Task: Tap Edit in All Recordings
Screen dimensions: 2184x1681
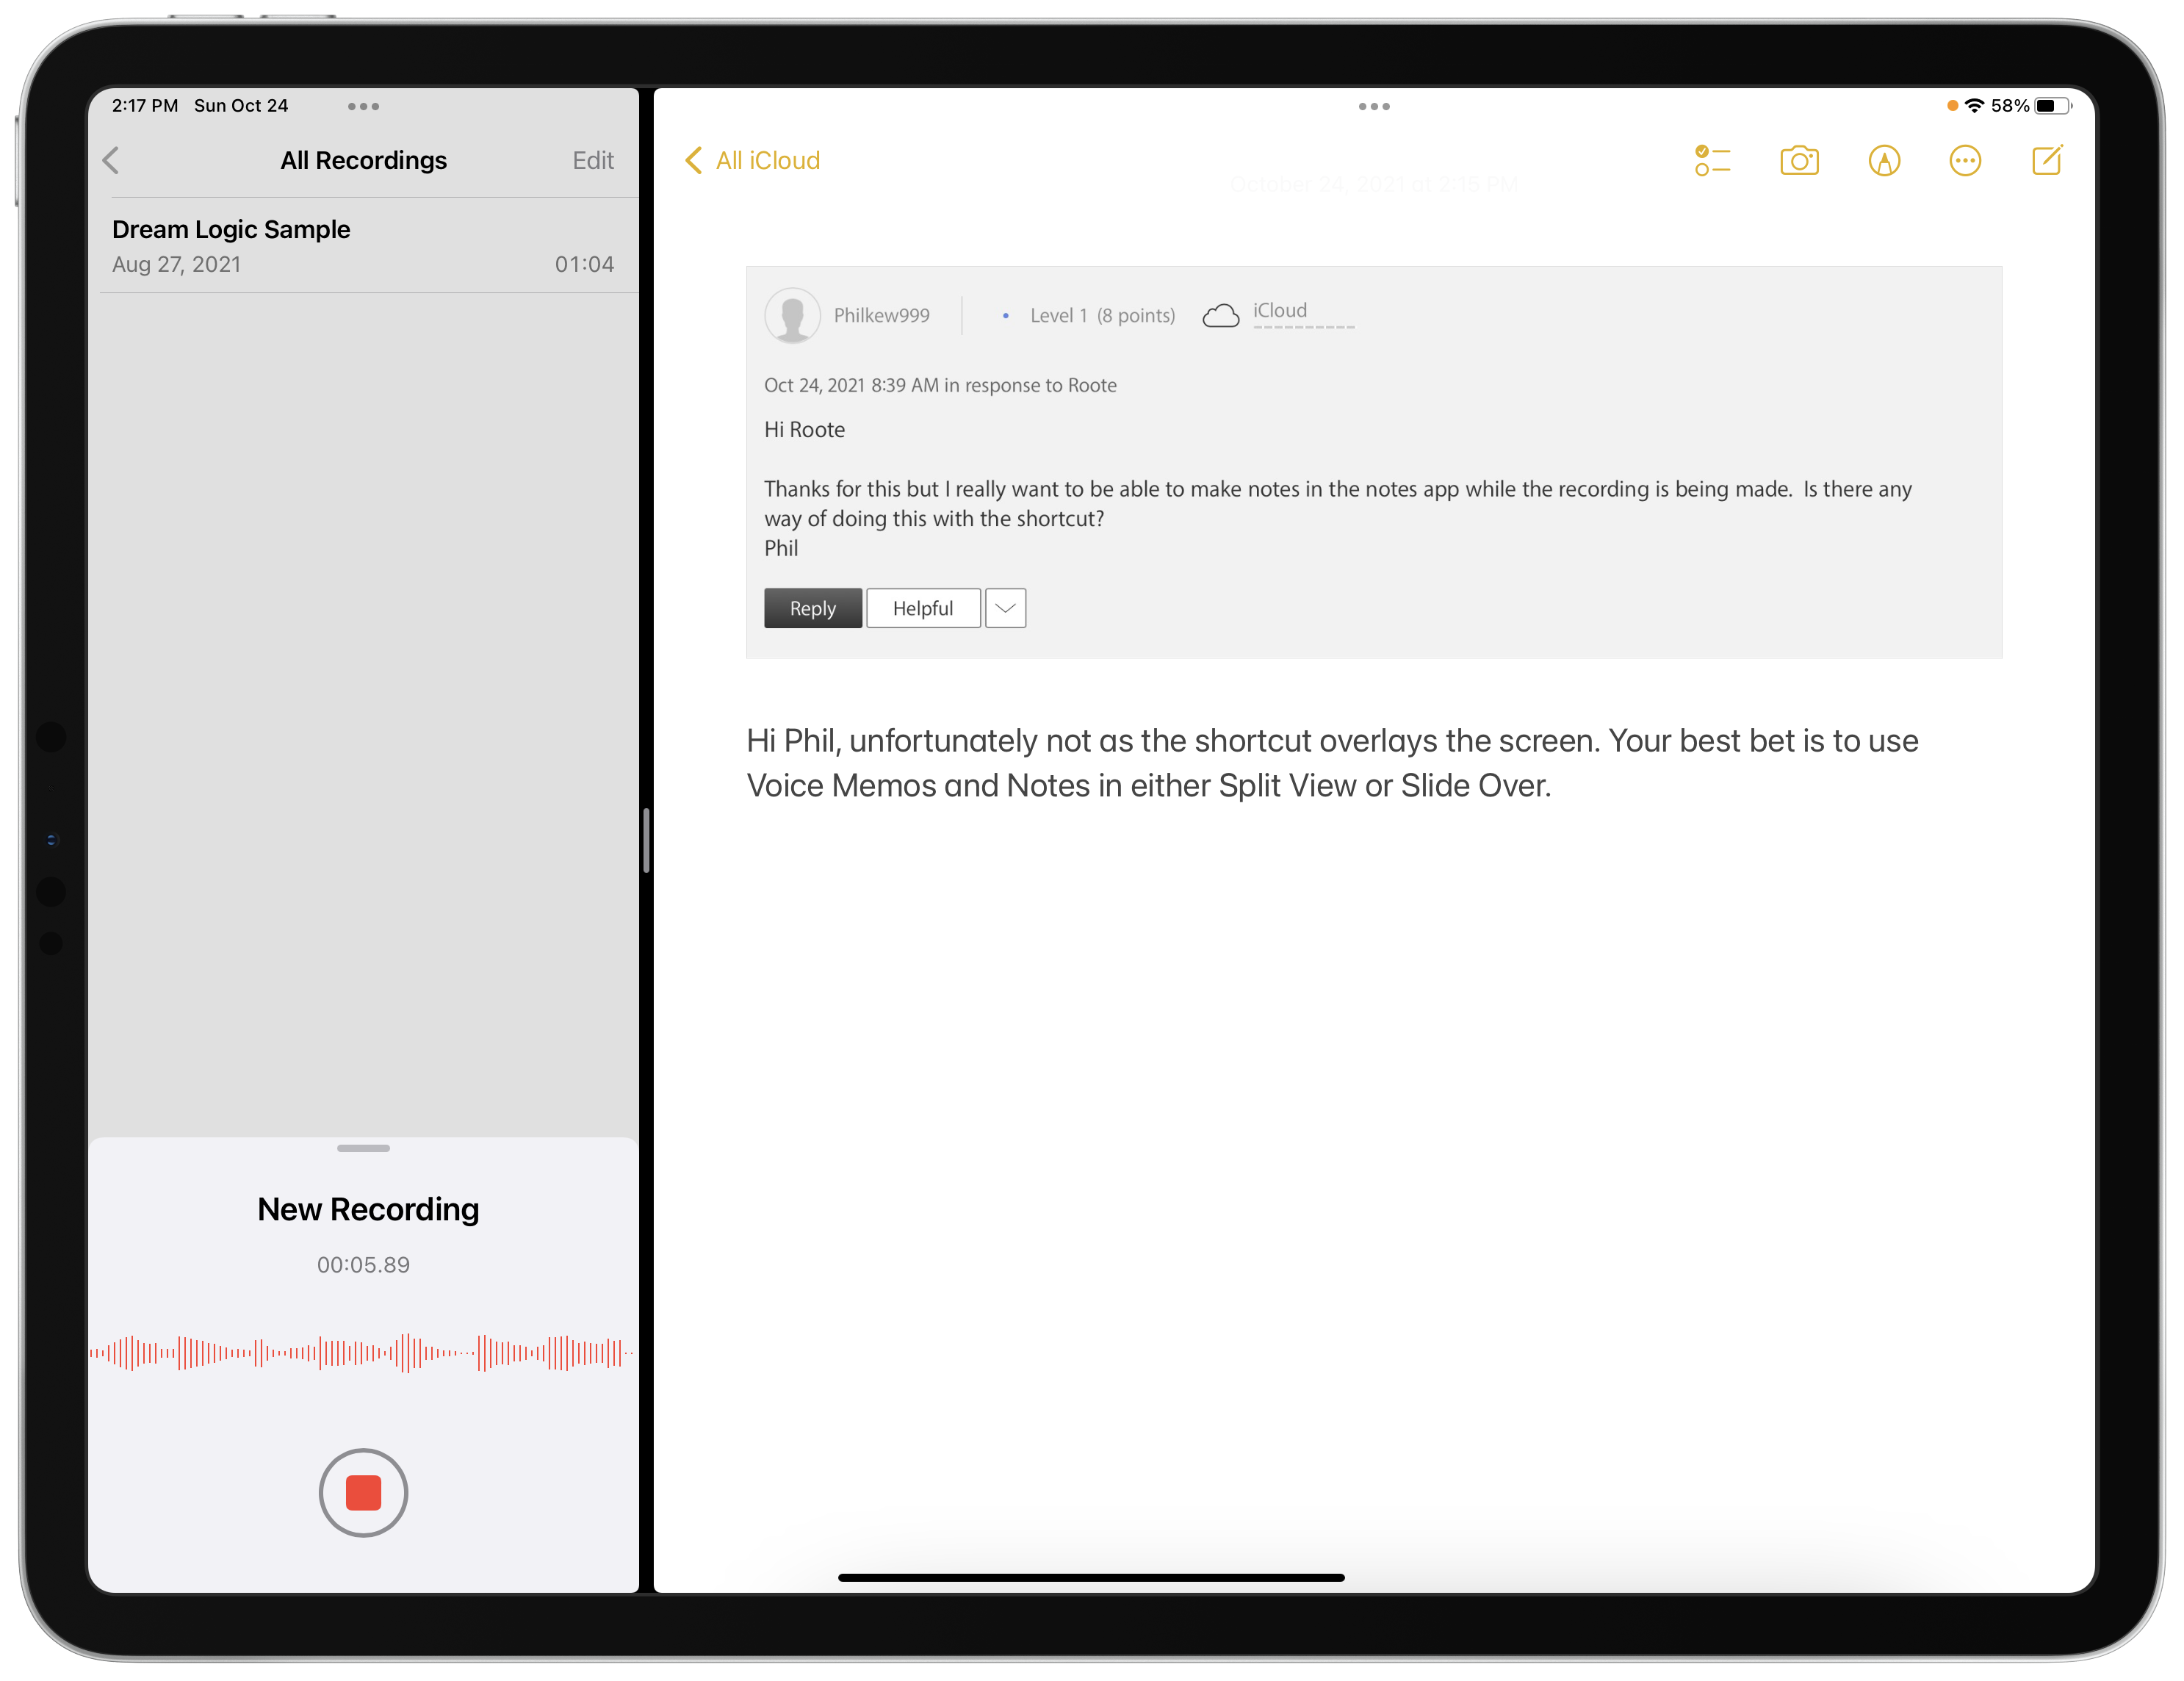Action: click(x=593, y=160)
